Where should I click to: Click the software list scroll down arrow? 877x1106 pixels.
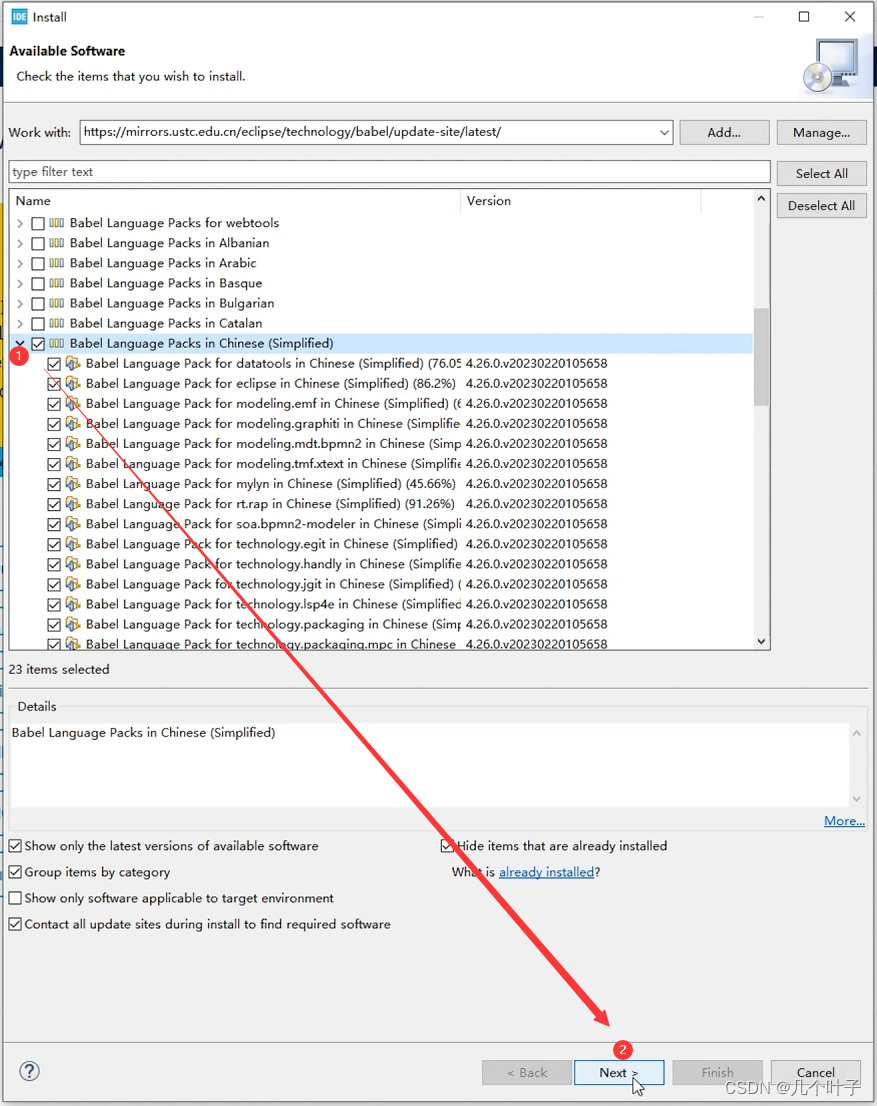pyautogui.click(x=761, y=641)
